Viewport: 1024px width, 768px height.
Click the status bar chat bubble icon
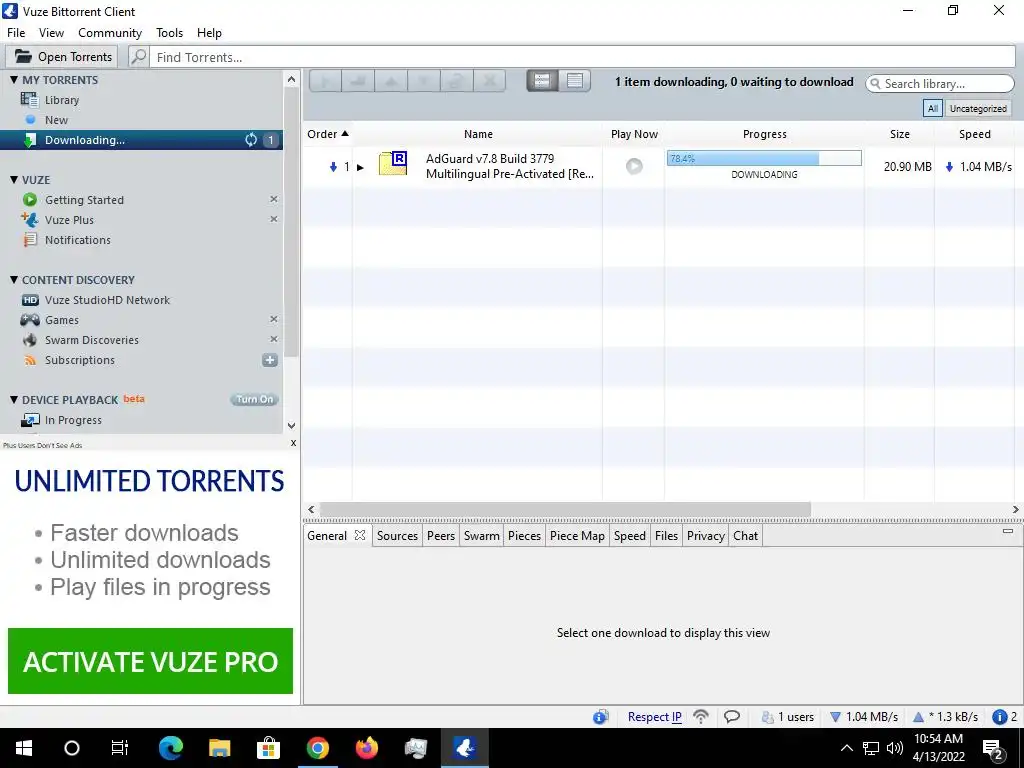tap(732, 716)
